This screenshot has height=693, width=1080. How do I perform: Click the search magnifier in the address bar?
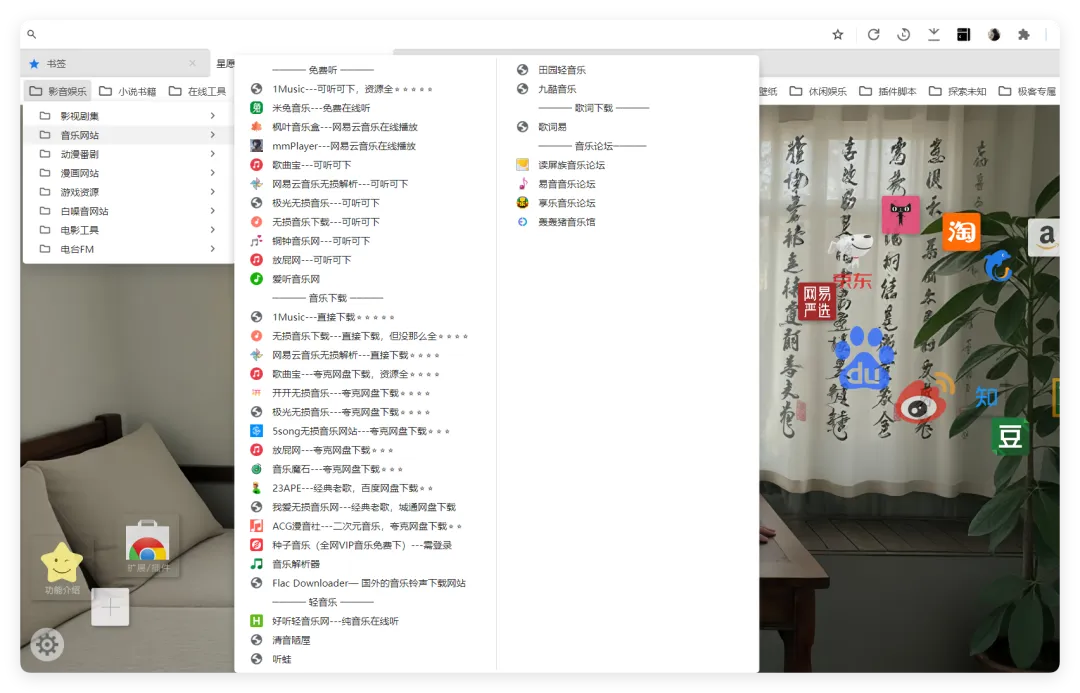tap(32, 34)
